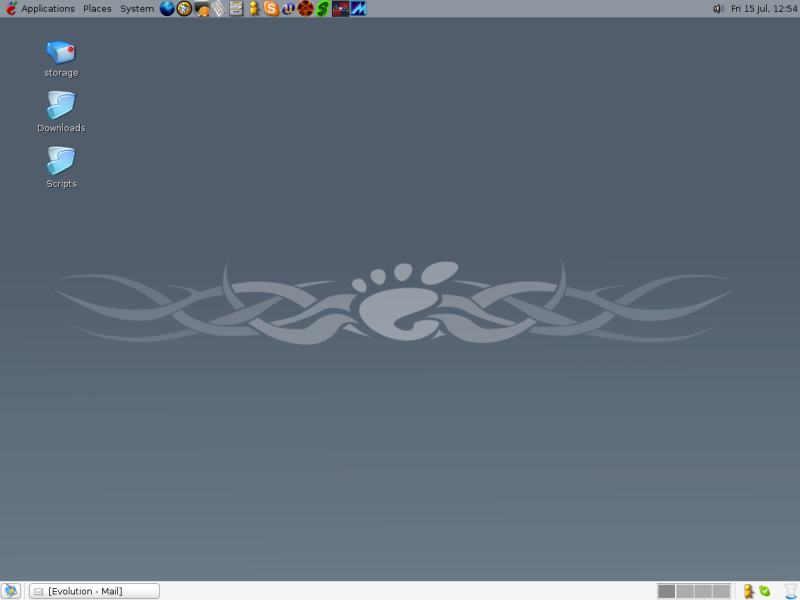Launch Skype from the top panel
The image size is (800, 600).
(271, 9)
